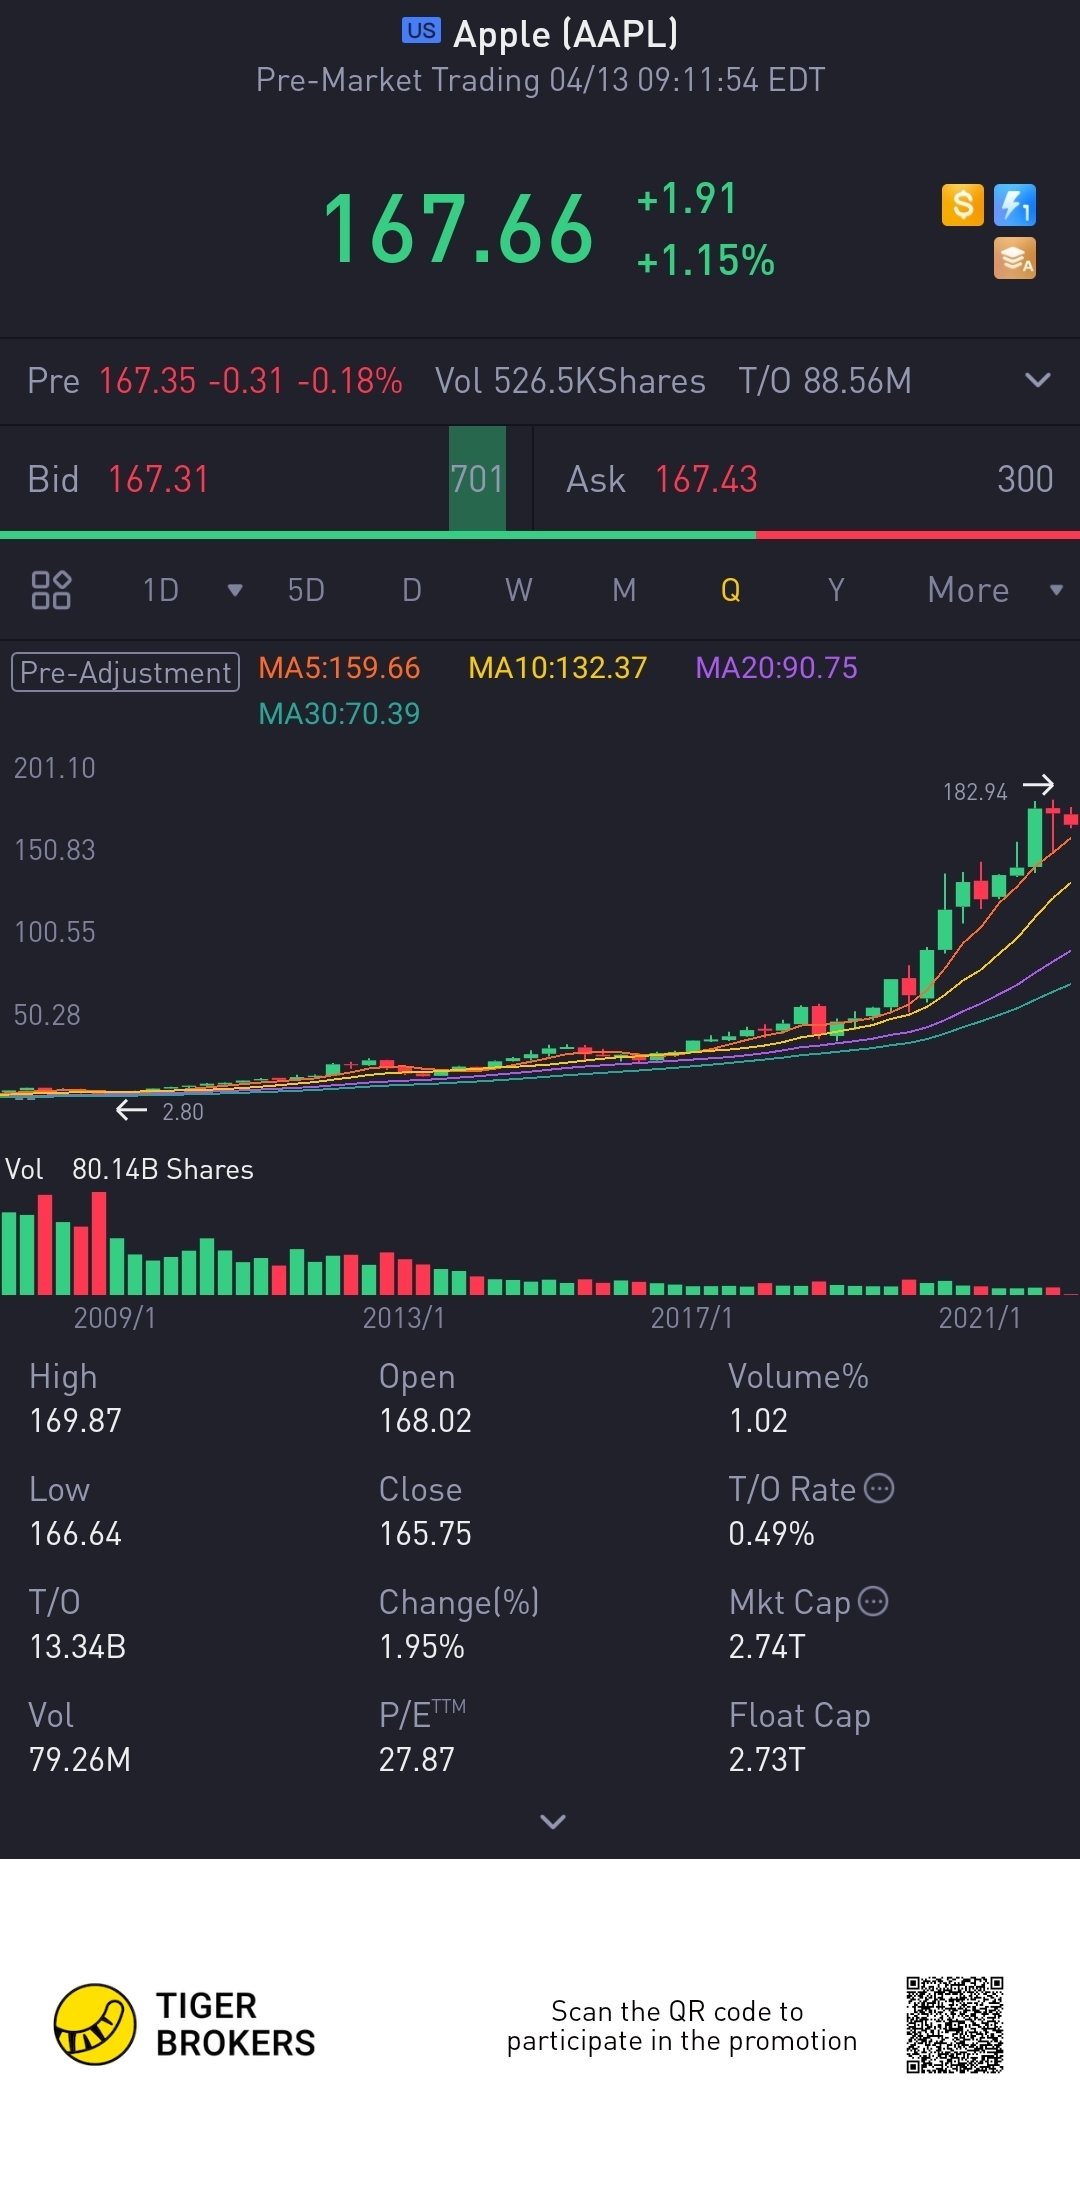Select the M monthly chart tab

[x=624, y=590]
